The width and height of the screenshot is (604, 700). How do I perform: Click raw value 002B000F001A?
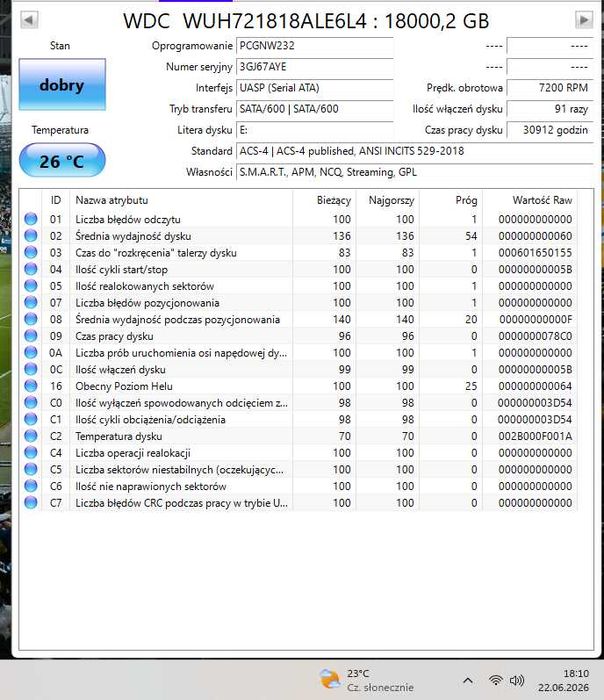coord(535,436)
